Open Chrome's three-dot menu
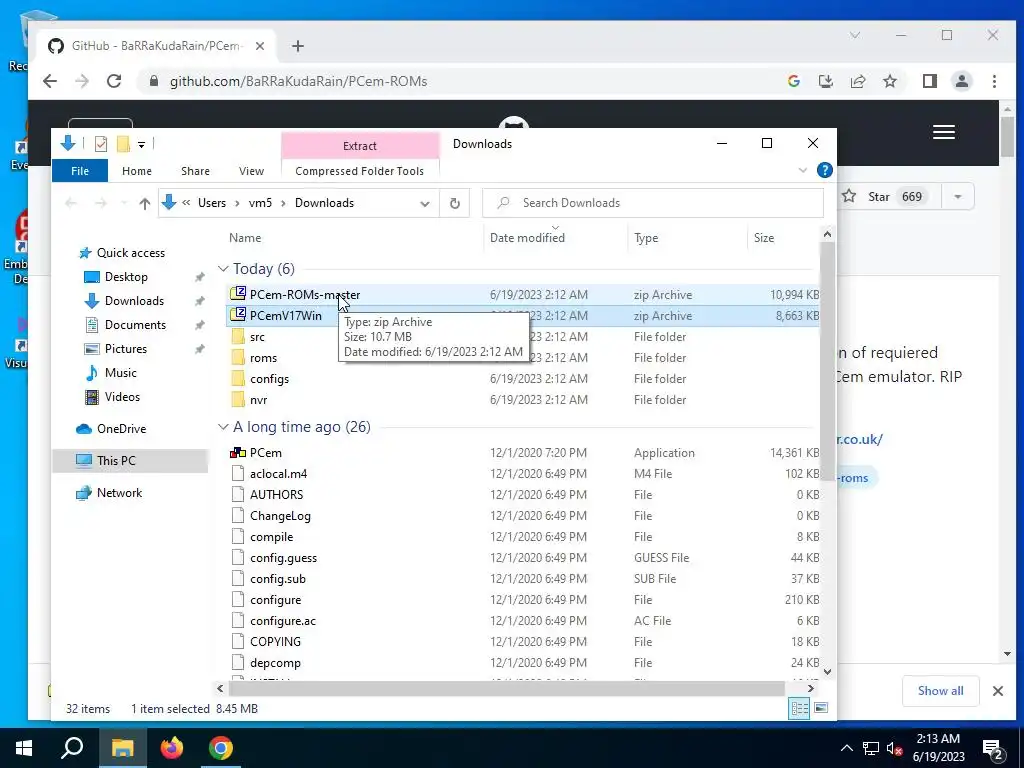Screen dimensions: 1024x768 [994, 81]
